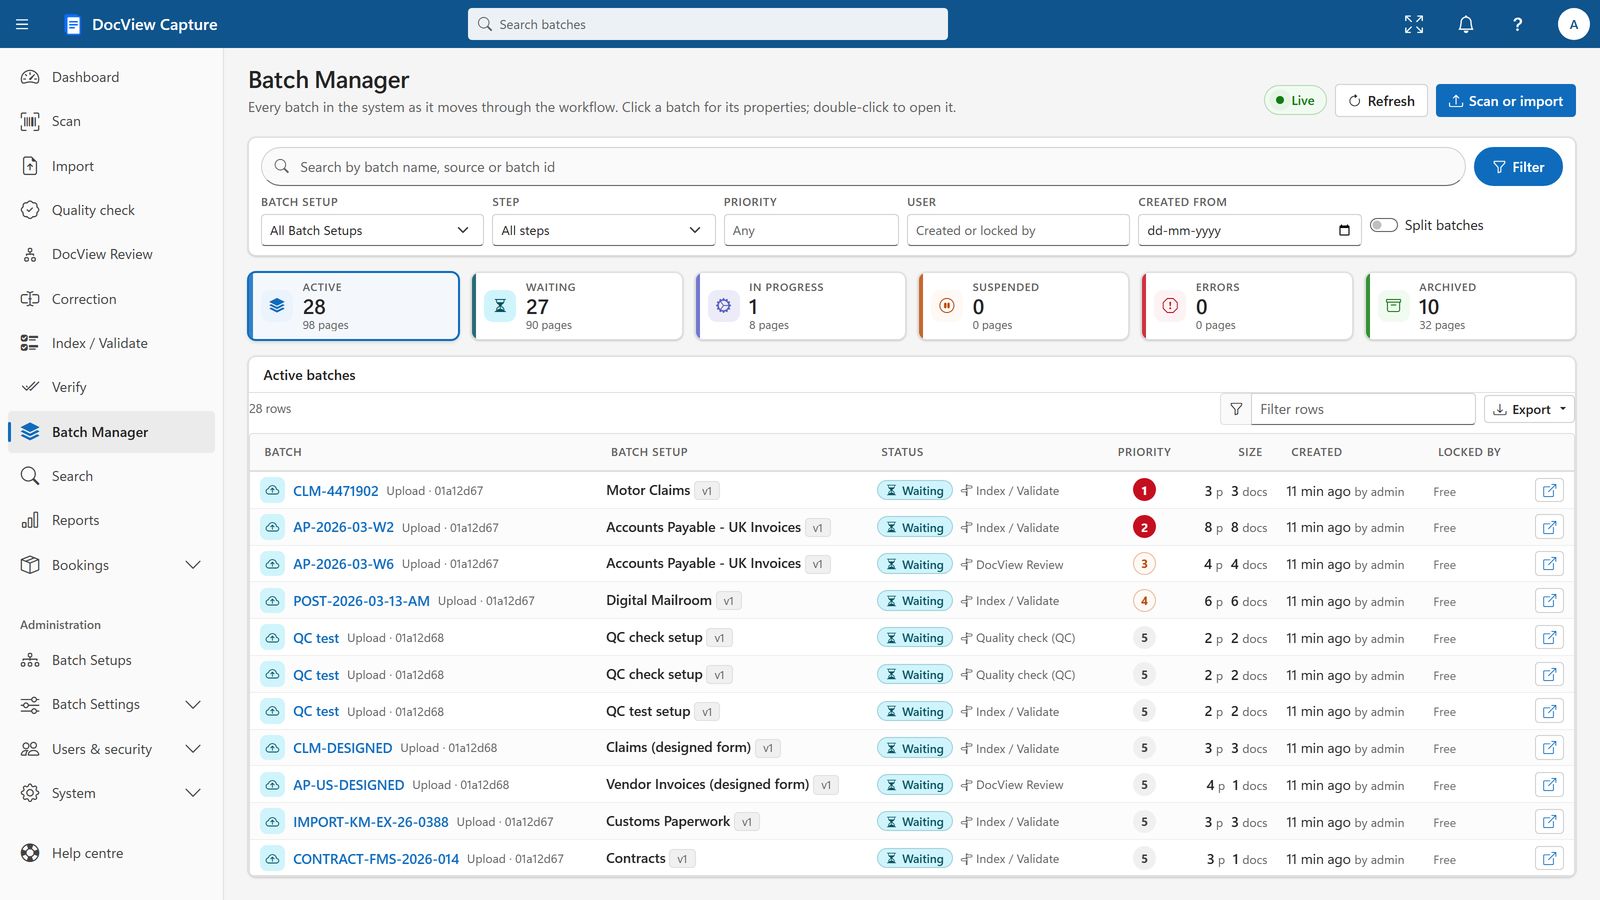
Task: Open the Export dropdown
Action: [x=1529, y=409]
